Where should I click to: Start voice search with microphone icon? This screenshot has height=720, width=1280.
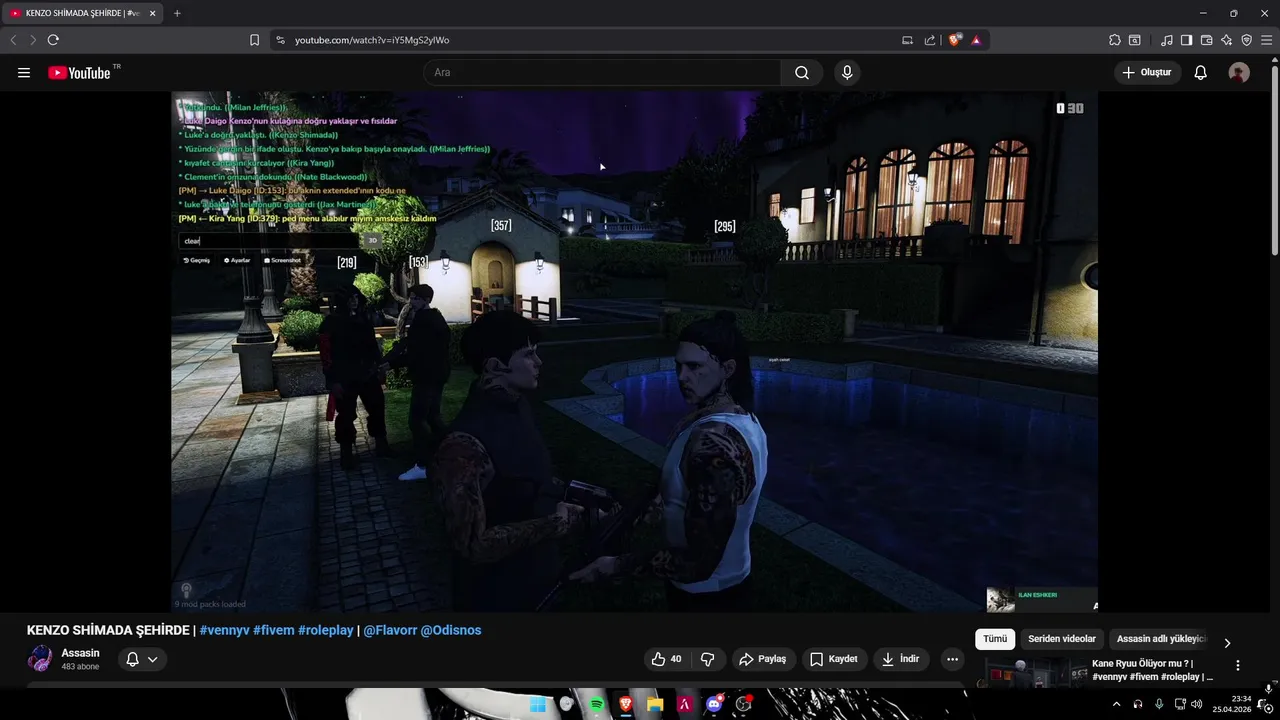coord(847,73)
